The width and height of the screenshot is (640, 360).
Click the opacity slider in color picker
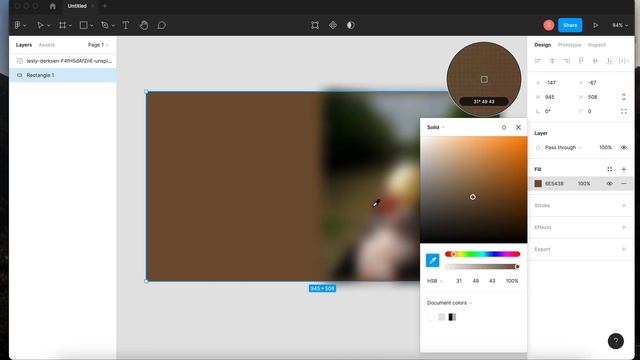[482, 267]
